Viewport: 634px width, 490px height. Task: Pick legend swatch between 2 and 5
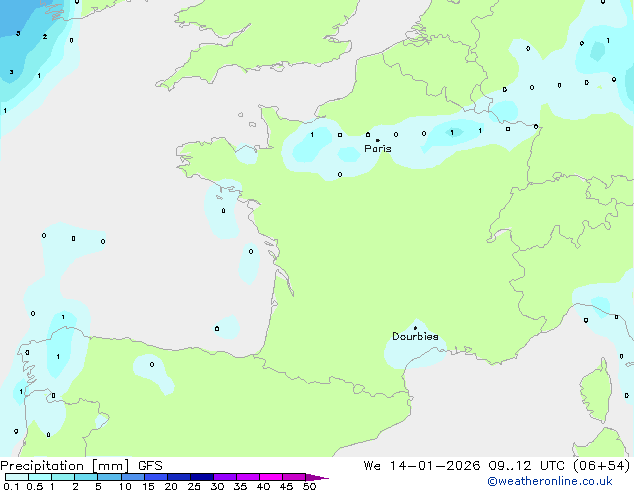86,478
